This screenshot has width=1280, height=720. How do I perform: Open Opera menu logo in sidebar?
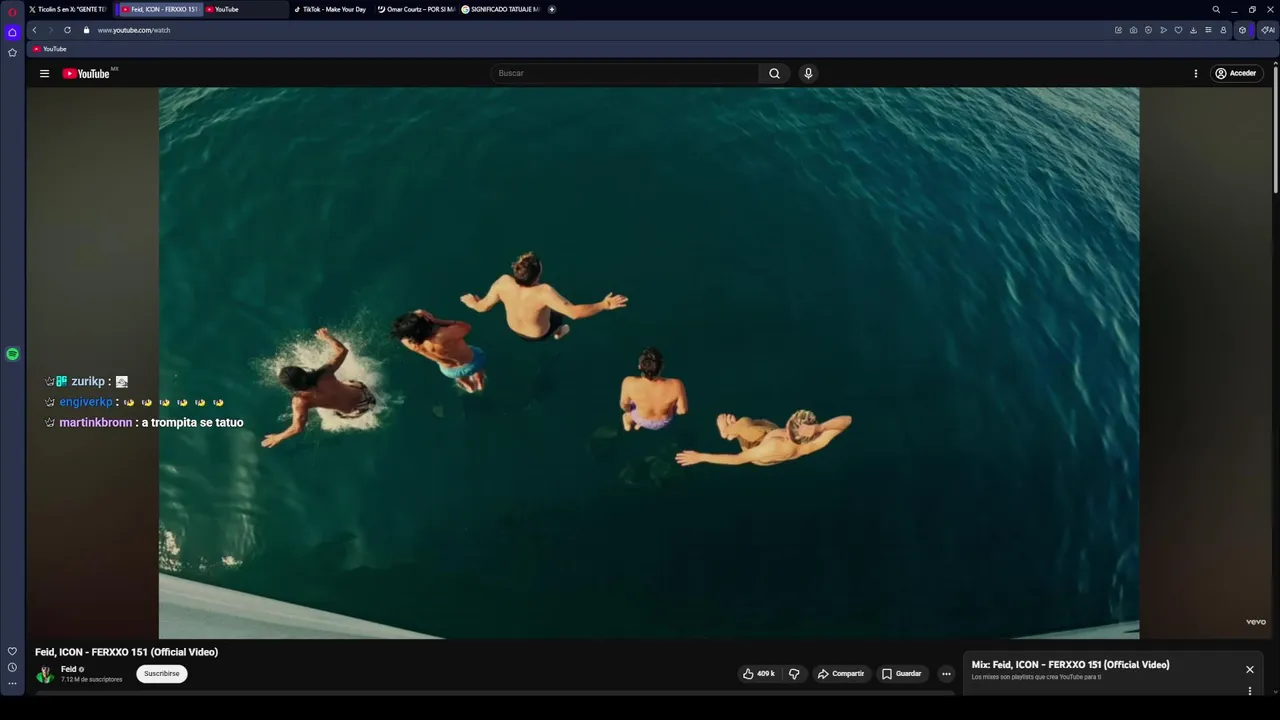point(12,12)
